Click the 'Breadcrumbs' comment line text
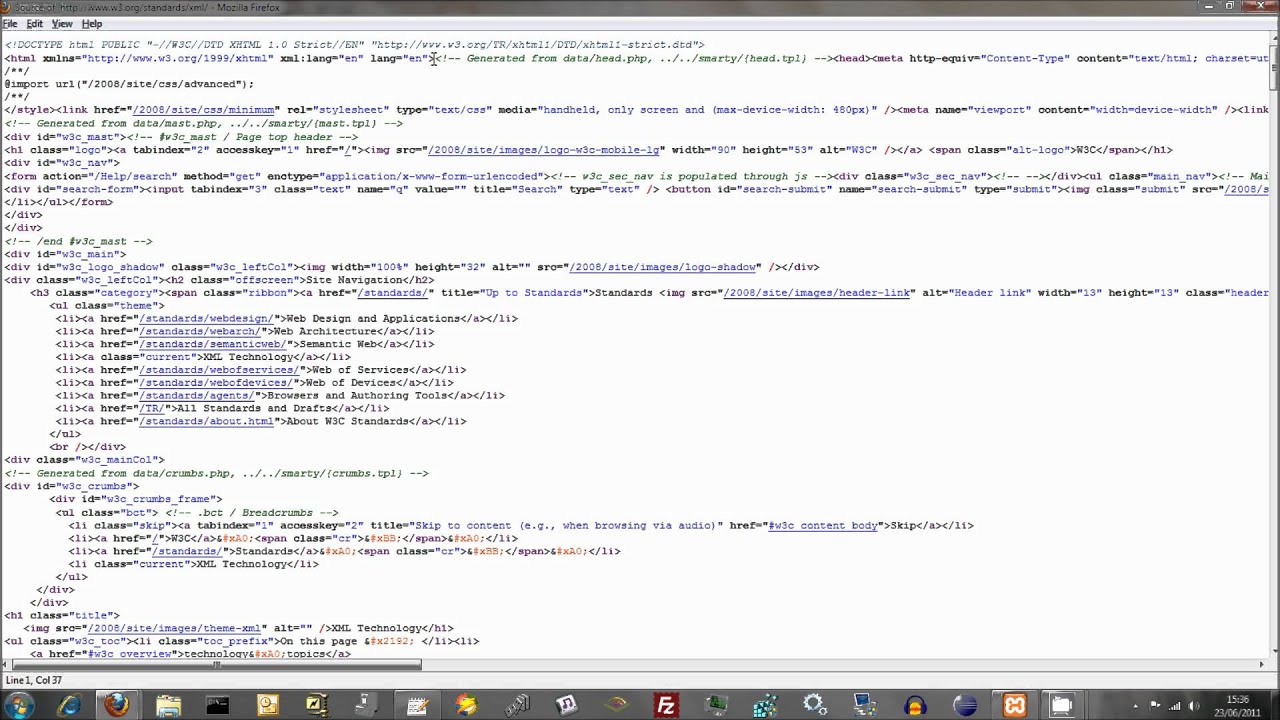 pyautogui.click(x=252, y=512)
